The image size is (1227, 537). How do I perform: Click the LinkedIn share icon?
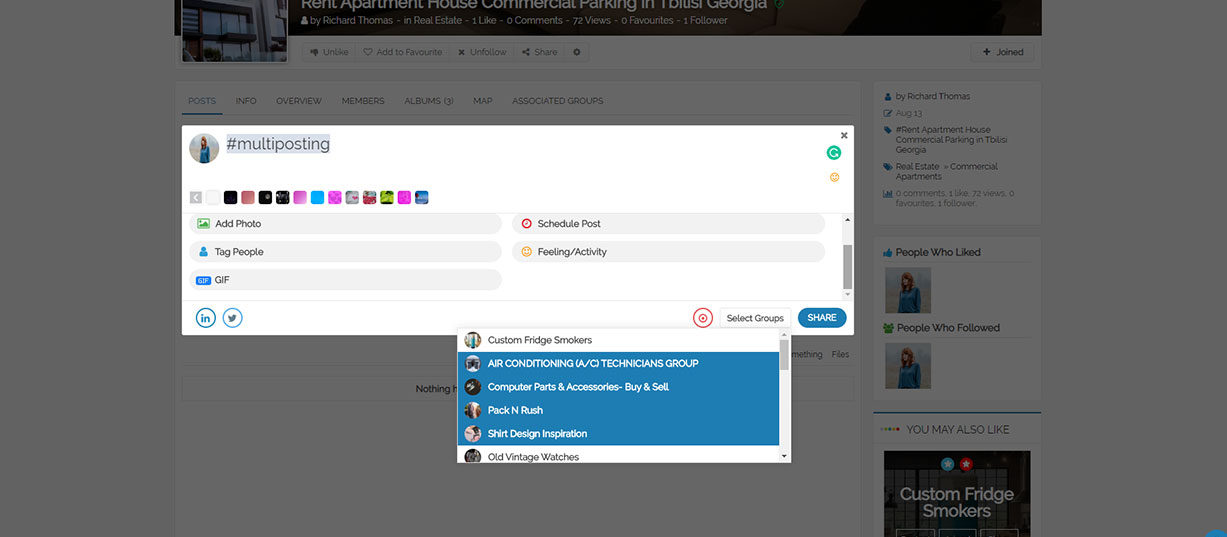pos(205,318)
